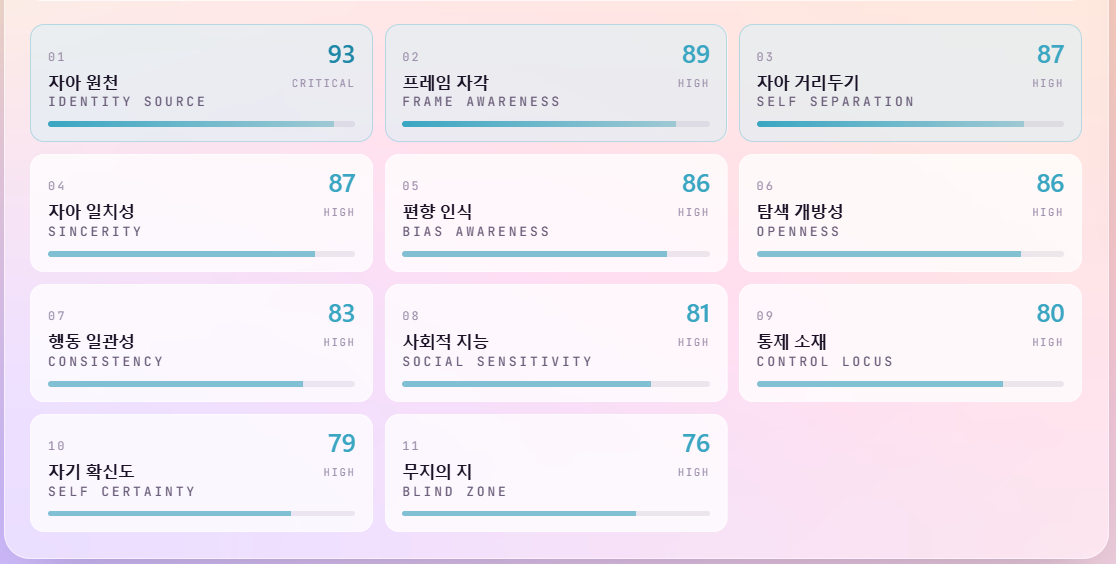Viewport: 1116px width, 564px height.
Task: Click the 통제 소재 Control Locus card
Action: coord(910,343)
